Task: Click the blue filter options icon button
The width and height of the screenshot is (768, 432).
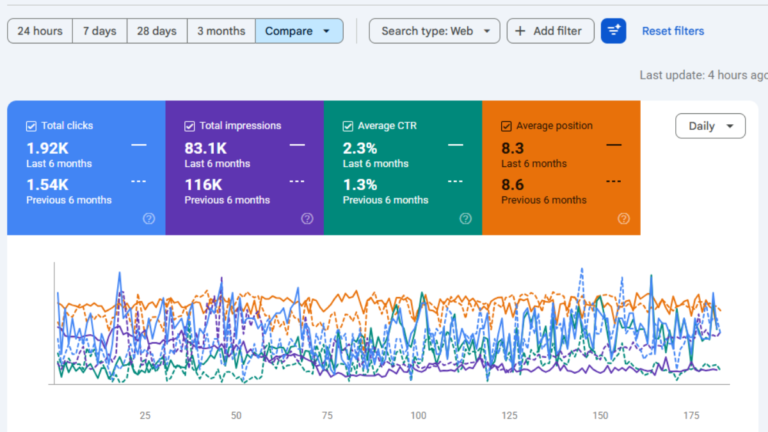Action: (x=613, y=31)
